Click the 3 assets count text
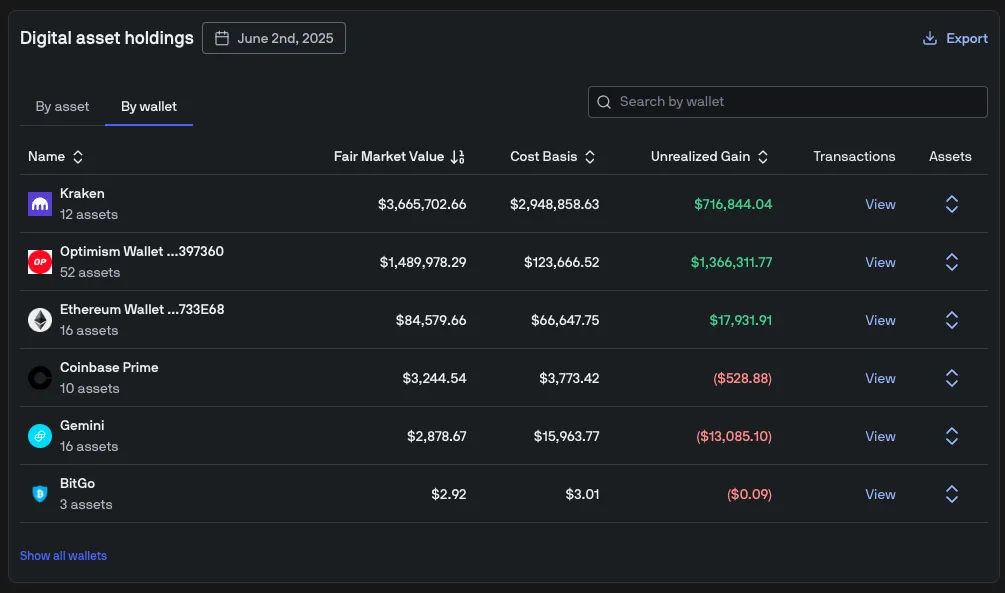Viewport: 1005px width, 593px height. [x=86, y=505]
